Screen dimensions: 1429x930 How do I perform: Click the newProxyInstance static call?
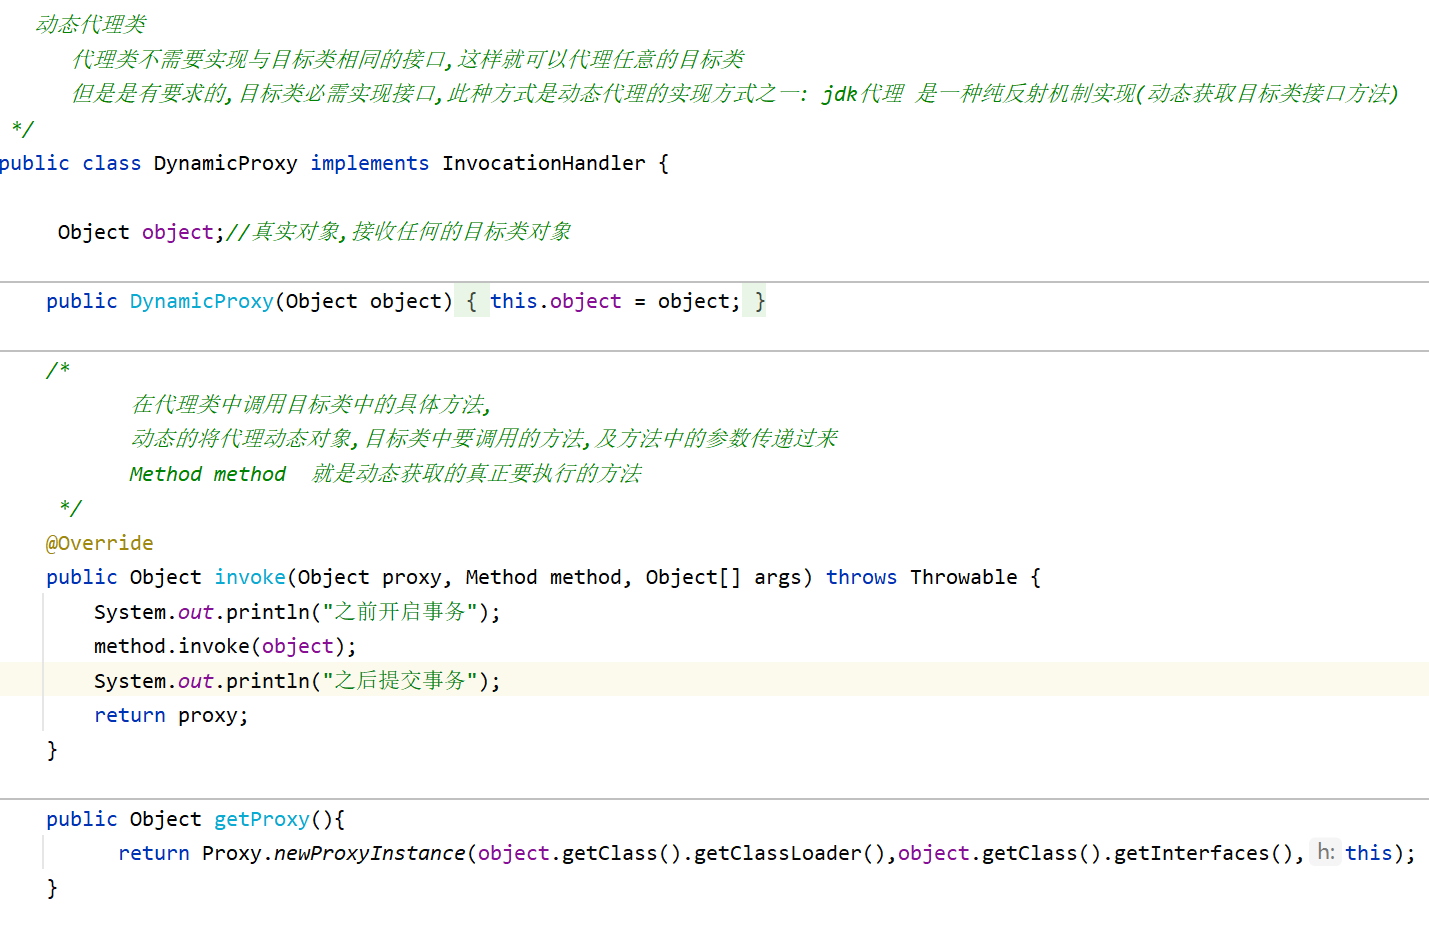click(x=369, y=853)
